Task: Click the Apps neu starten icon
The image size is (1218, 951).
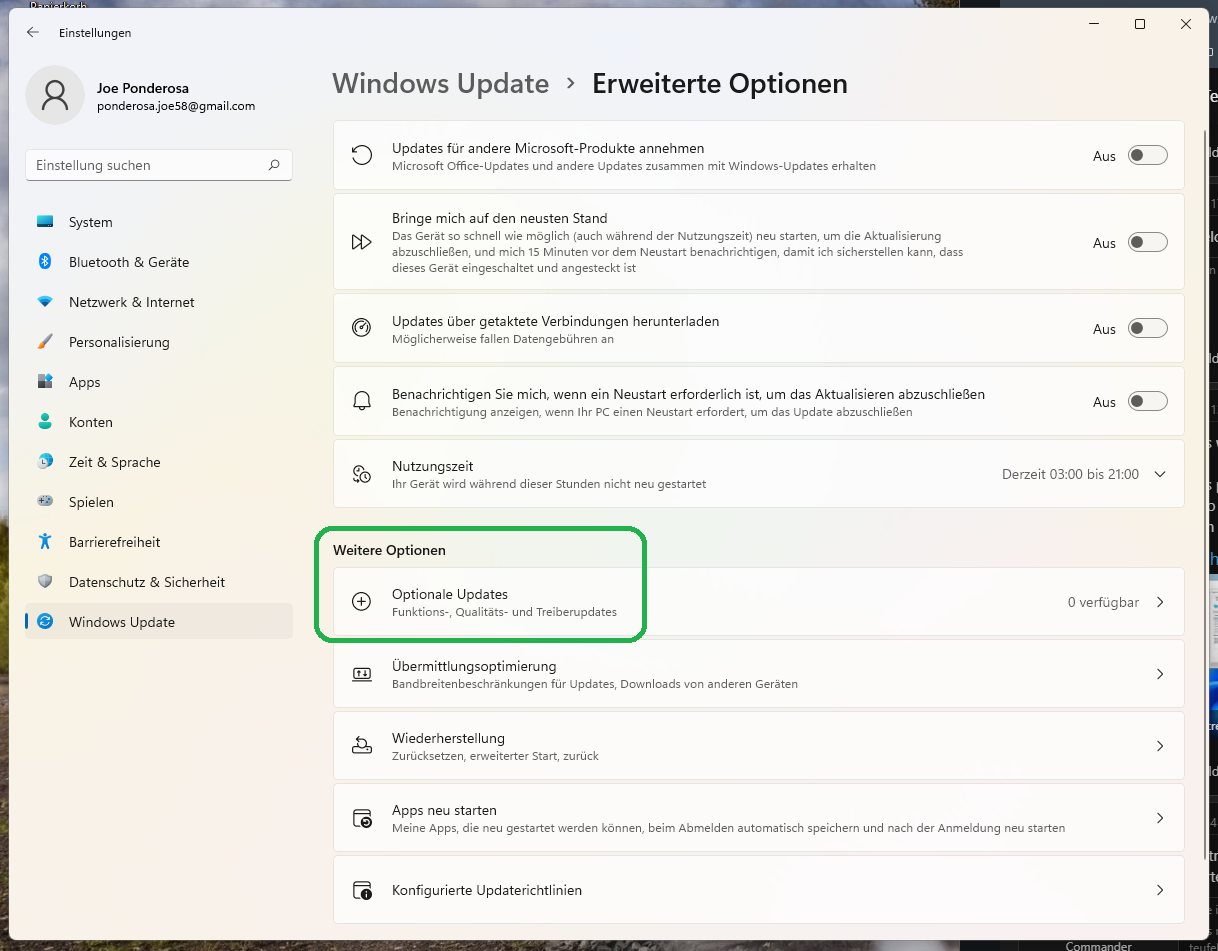Action: point(362,818)
